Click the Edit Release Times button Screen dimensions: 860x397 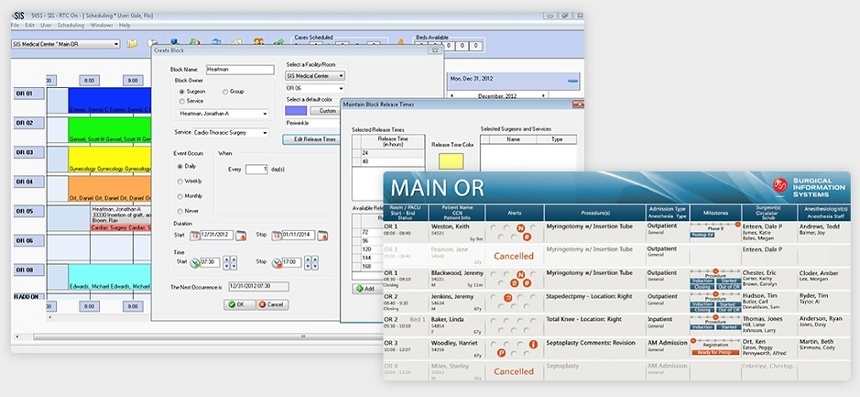coord(312,139)
